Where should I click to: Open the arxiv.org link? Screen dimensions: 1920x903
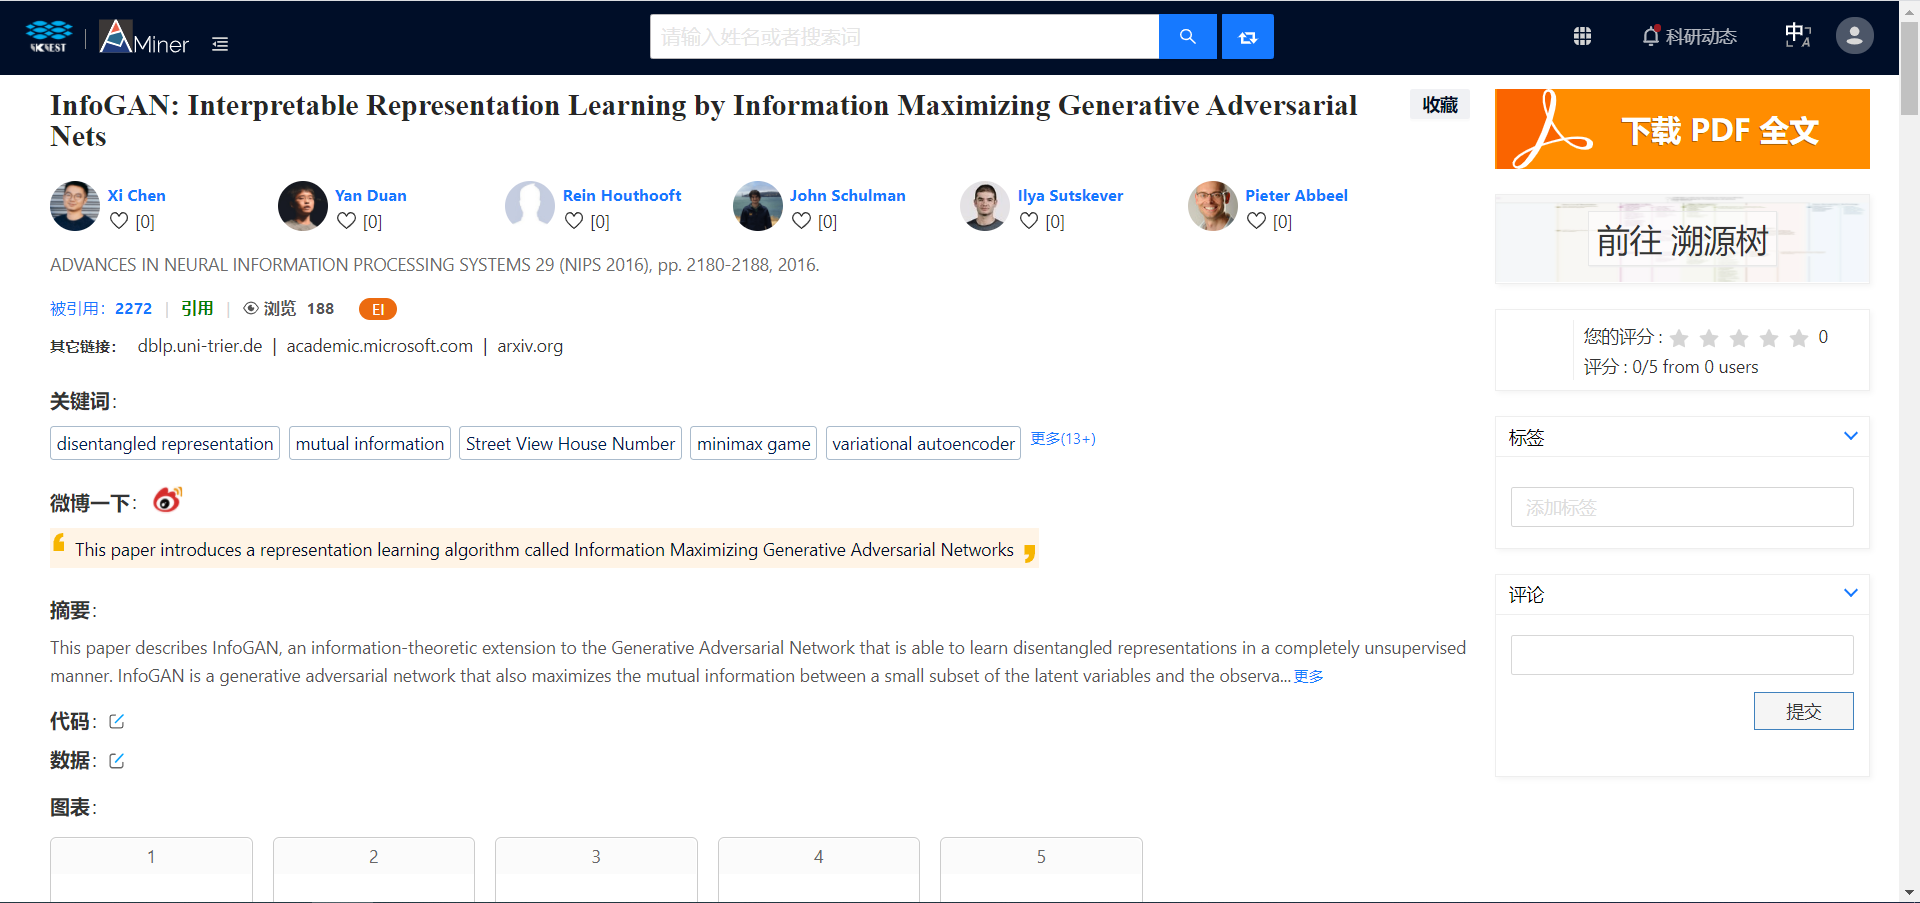coord(530,346)
